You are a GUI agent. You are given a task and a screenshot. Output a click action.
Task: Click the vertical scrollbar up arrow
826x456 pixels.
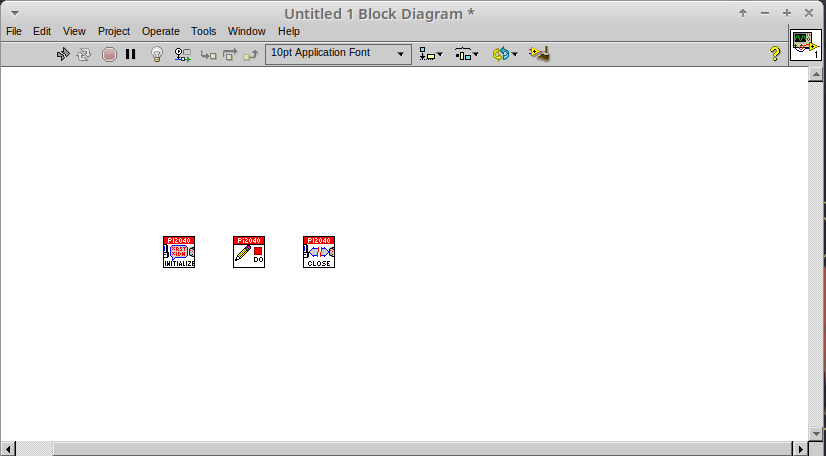[x=816, y=74]
